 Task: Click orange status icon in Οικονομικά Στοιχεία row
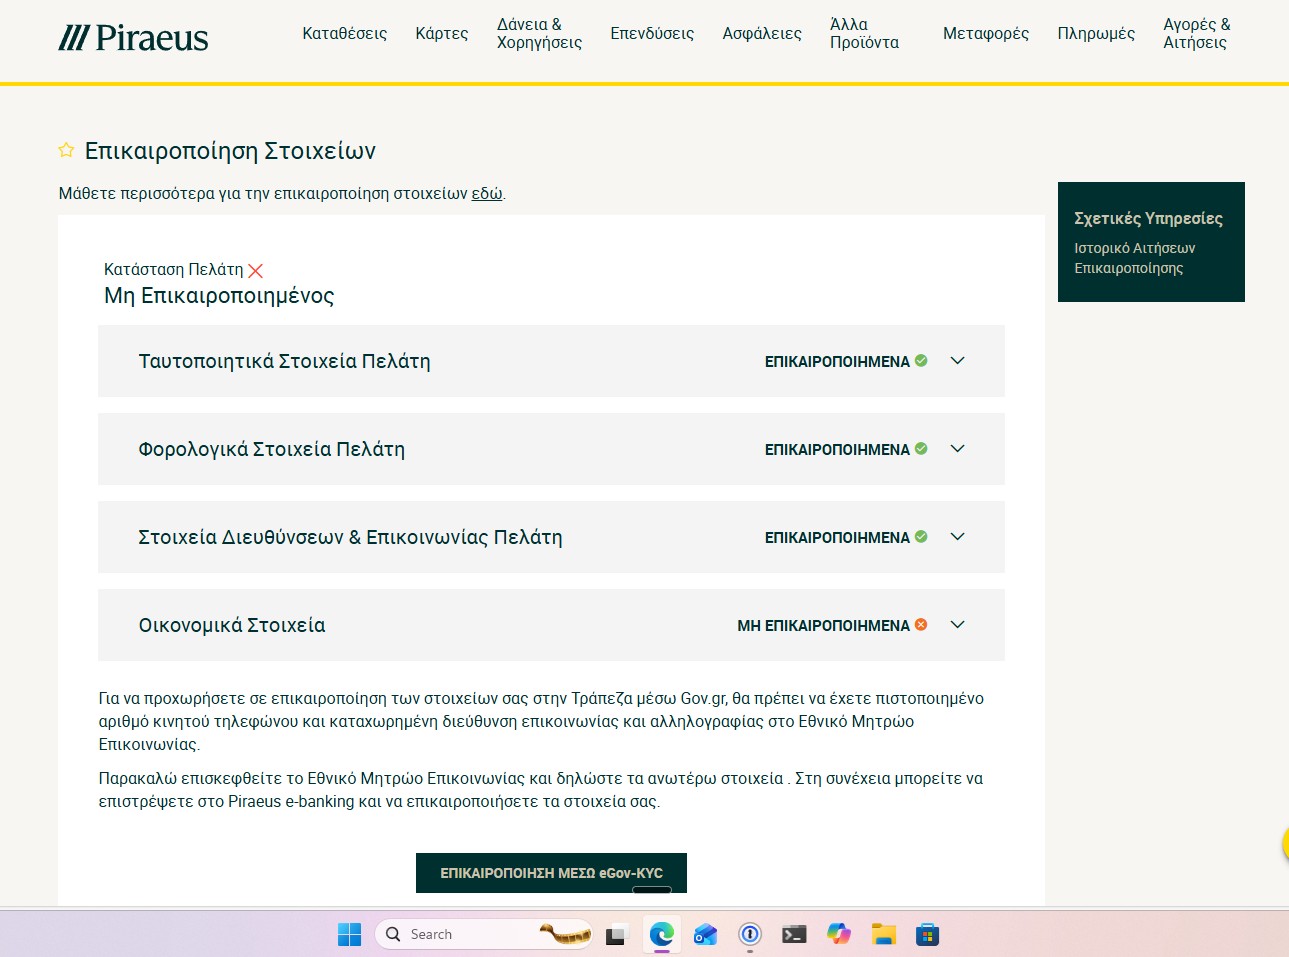pos(921,625)
